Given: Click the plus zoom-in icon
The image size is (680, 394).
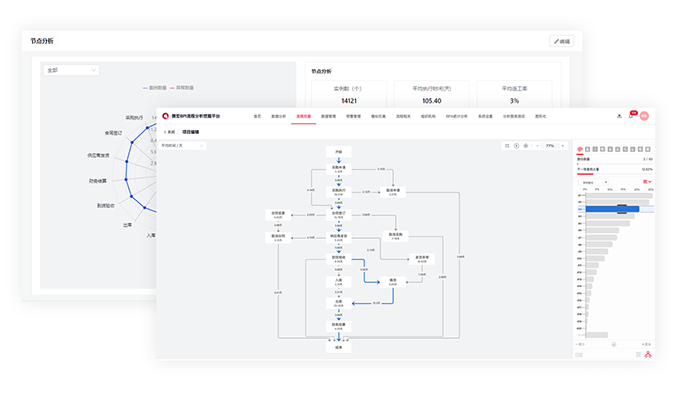Looking at the screenshot, I should pos(562,146).
